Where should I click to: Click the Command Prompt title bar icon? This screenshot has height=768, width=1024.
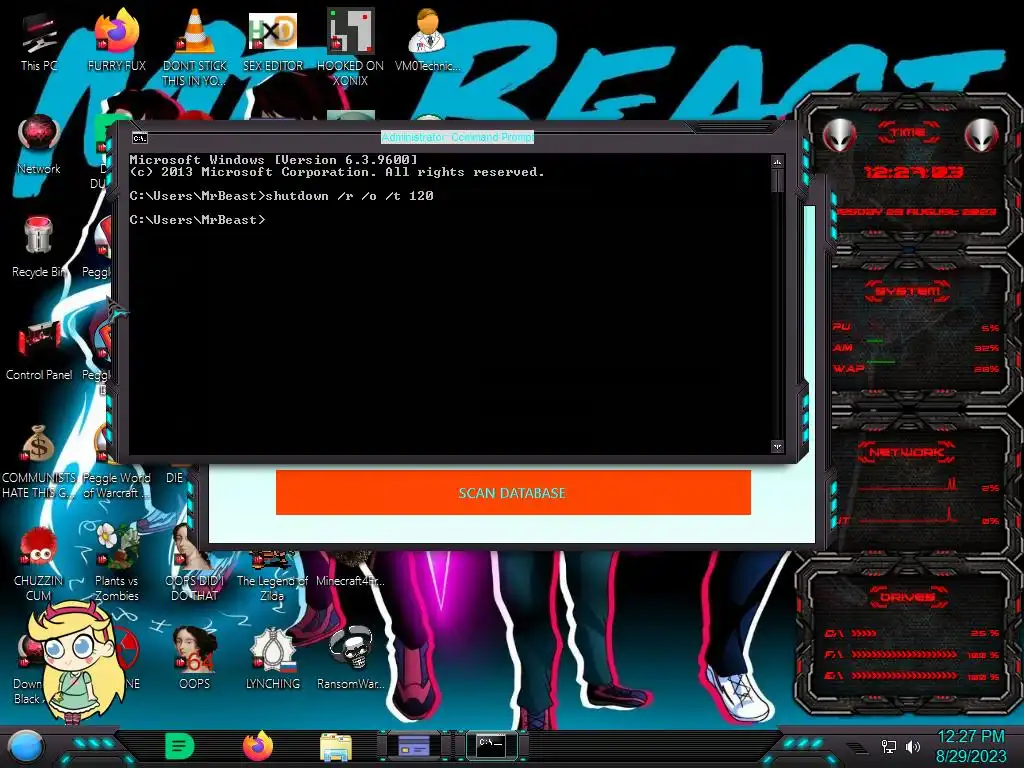(140, 138)
